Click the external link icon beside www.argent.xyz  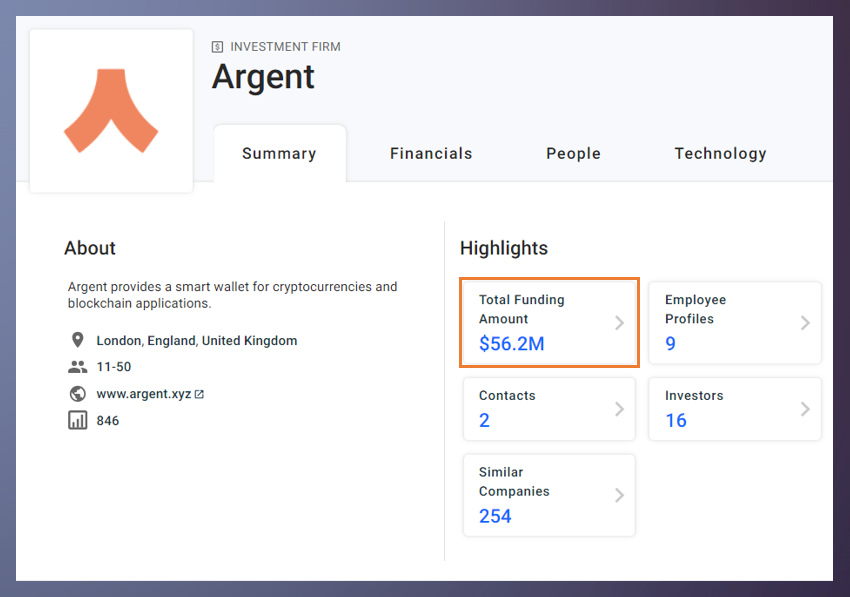click(x=199, y=394)
